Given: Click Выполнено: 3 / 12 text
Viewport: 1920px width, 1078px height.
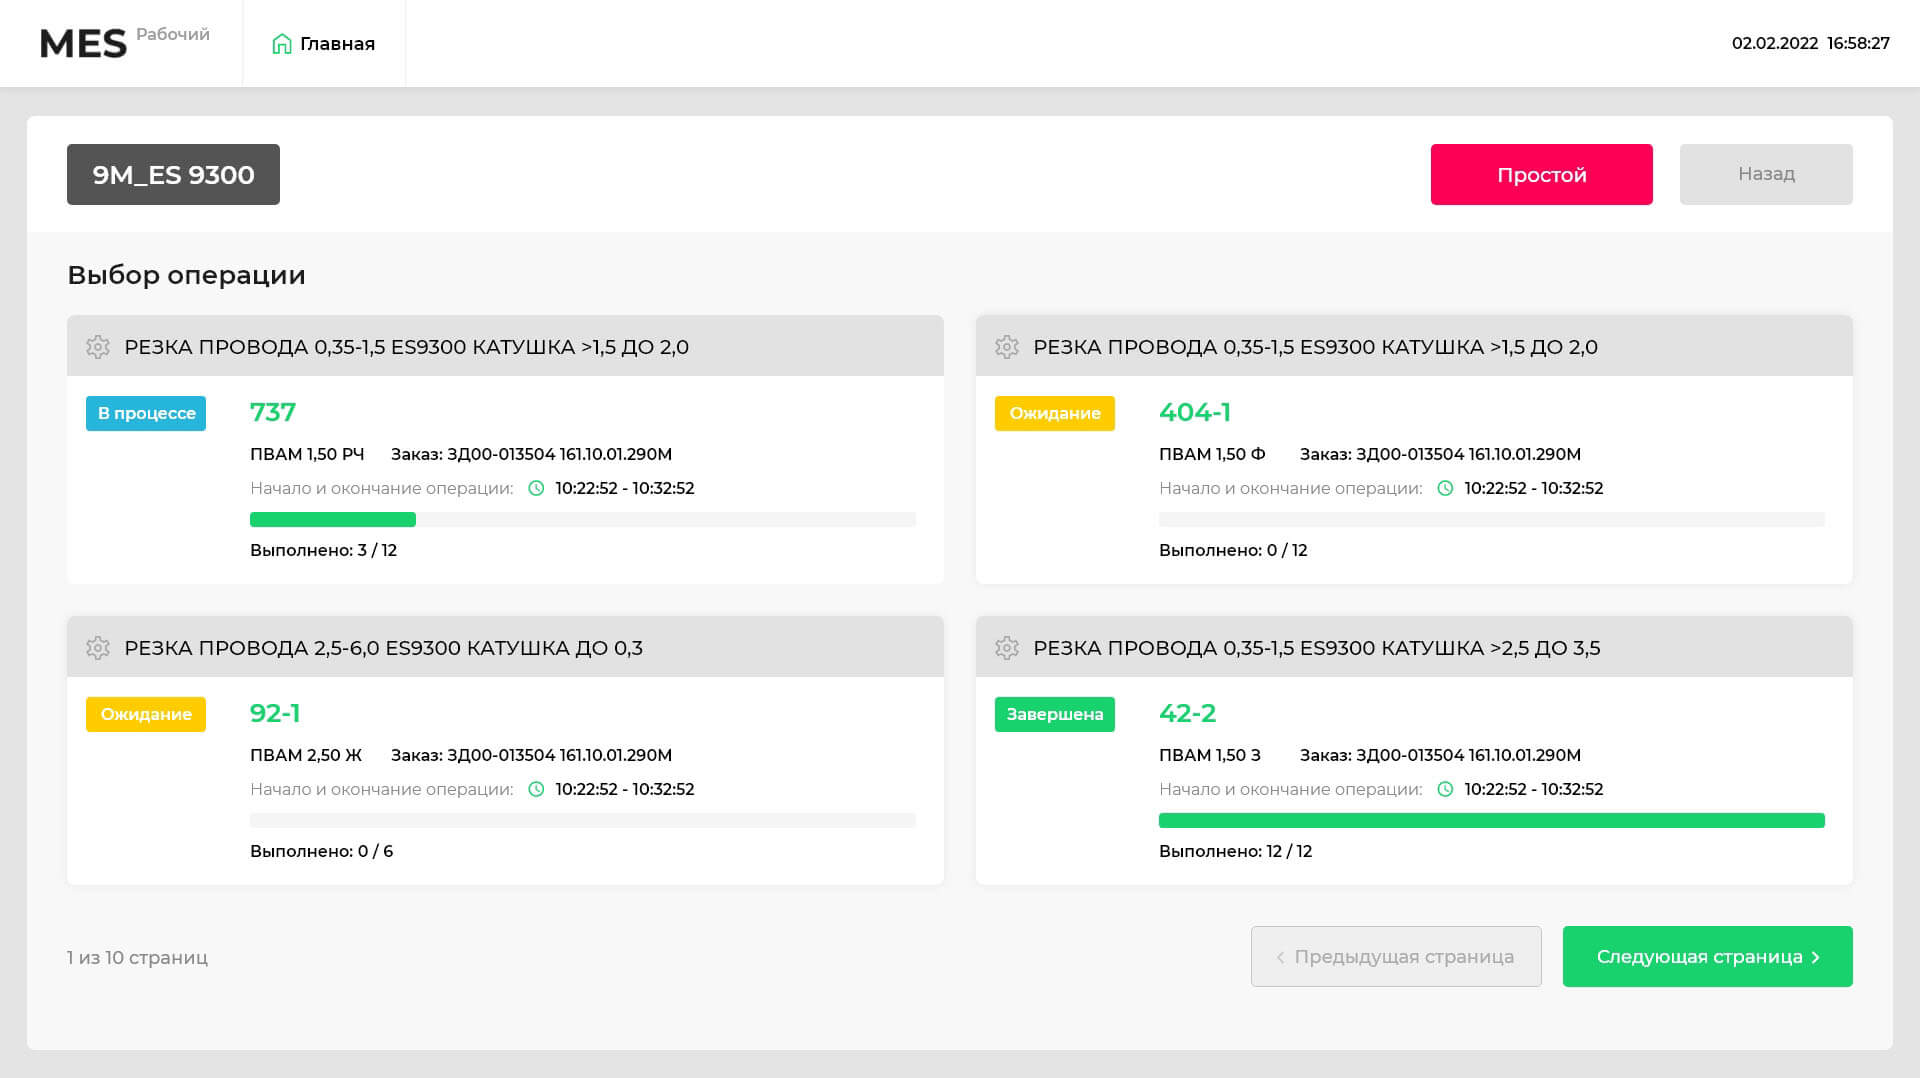Looking at the screenshot, I should coord(323,550).
